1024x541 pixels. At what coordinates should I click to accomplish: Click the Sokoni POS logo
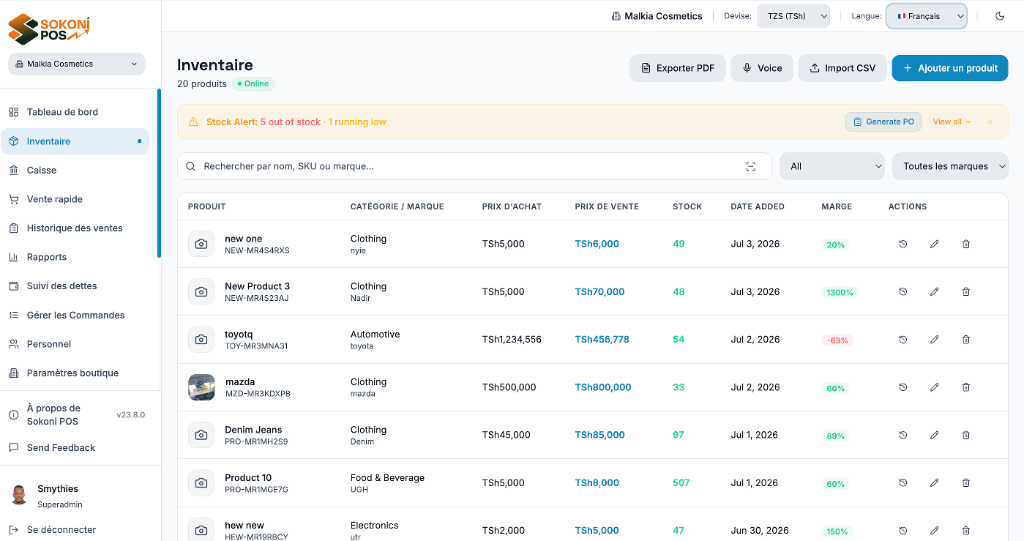50,29
